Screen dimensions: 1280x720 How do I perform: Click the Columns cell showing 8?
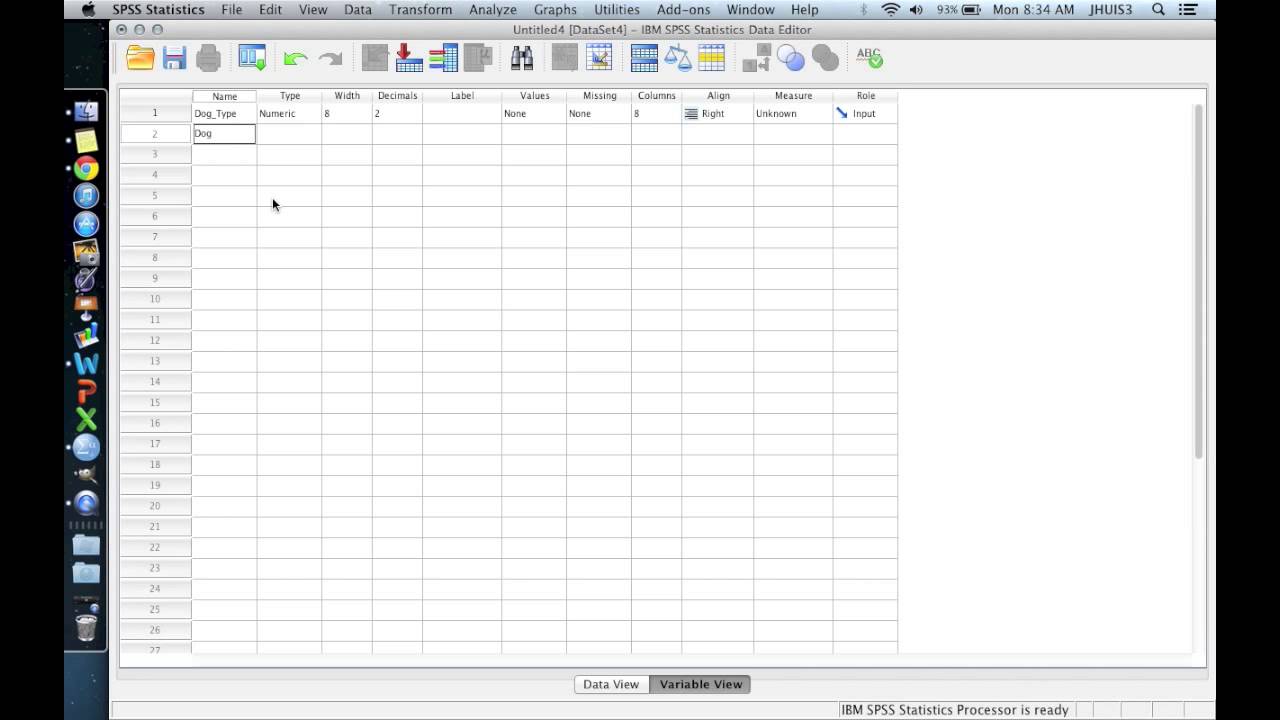(657, 113)
